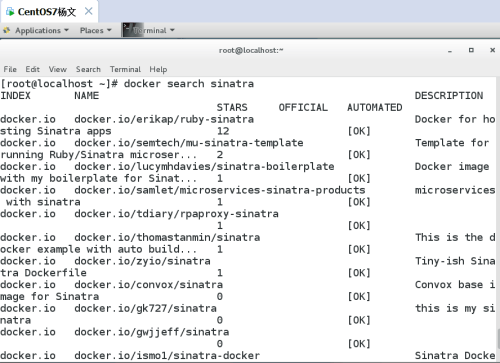Click [OK] in the erikap/ruby-sinatra row
The width and height of the screenshot is (500, 363).
359,131
